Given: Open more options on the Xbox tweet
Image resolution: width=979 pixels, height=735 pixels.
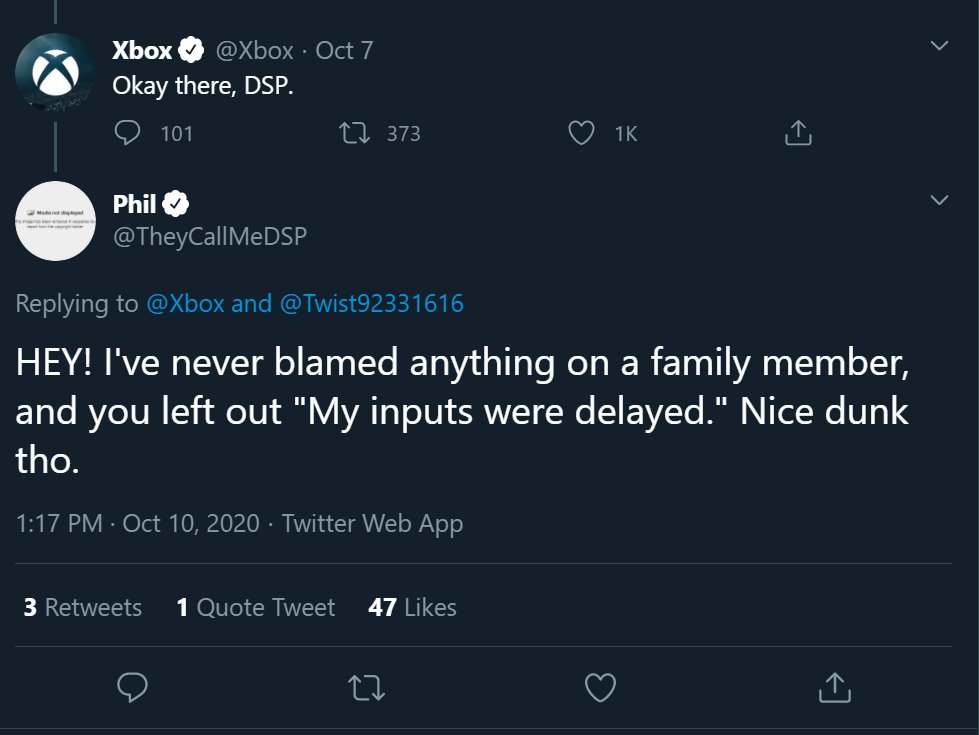Looking at the screenshot, I should click(x=939, y=46).
